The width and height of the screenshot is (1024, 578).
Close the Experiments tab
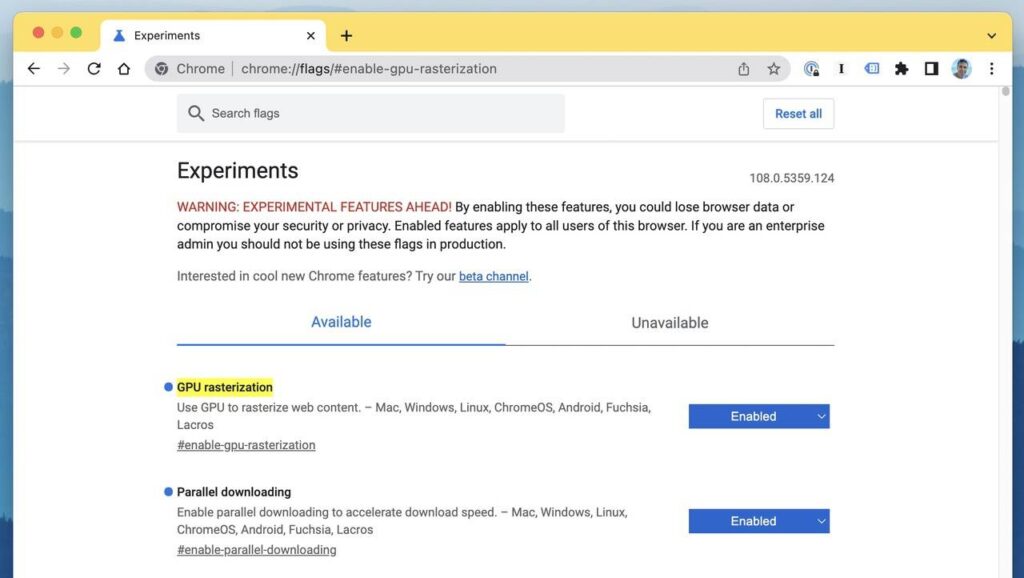coord(311,35)
